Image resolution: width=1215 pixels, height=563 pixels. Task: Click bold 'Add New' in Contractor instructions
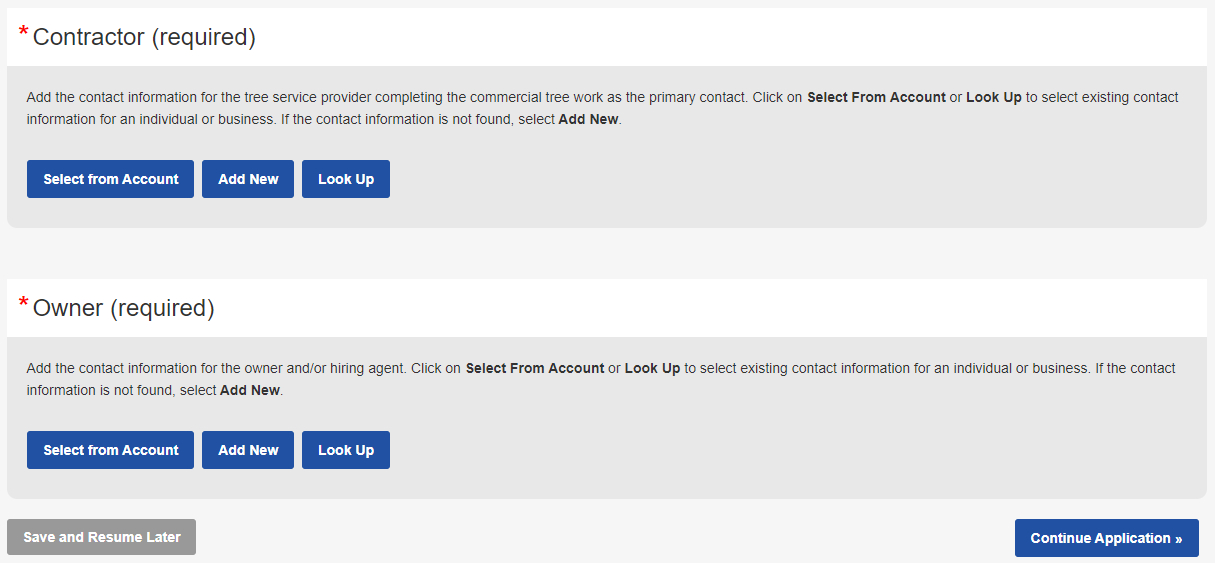pyautogui.click(x=588, y=120)
